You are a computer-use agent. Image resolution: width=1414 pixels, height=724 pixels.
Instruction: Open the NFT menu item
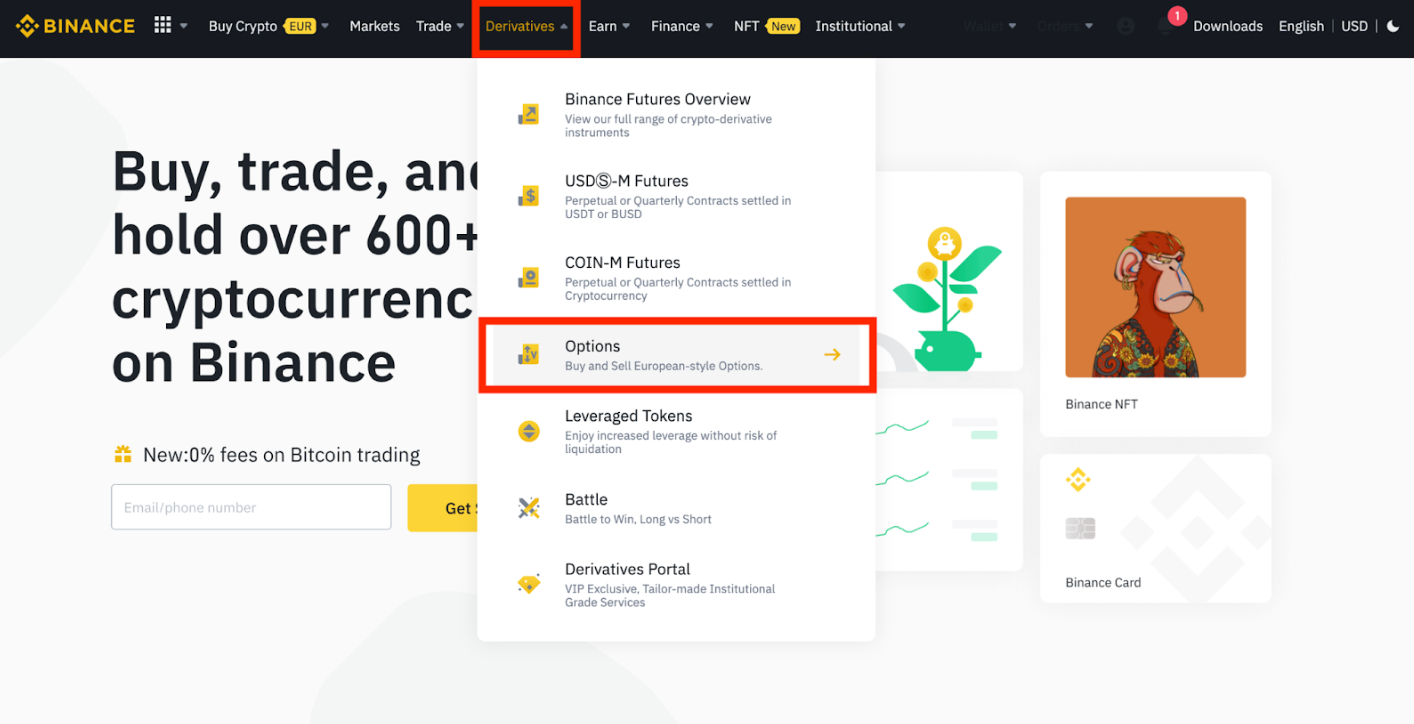(746, 26)
